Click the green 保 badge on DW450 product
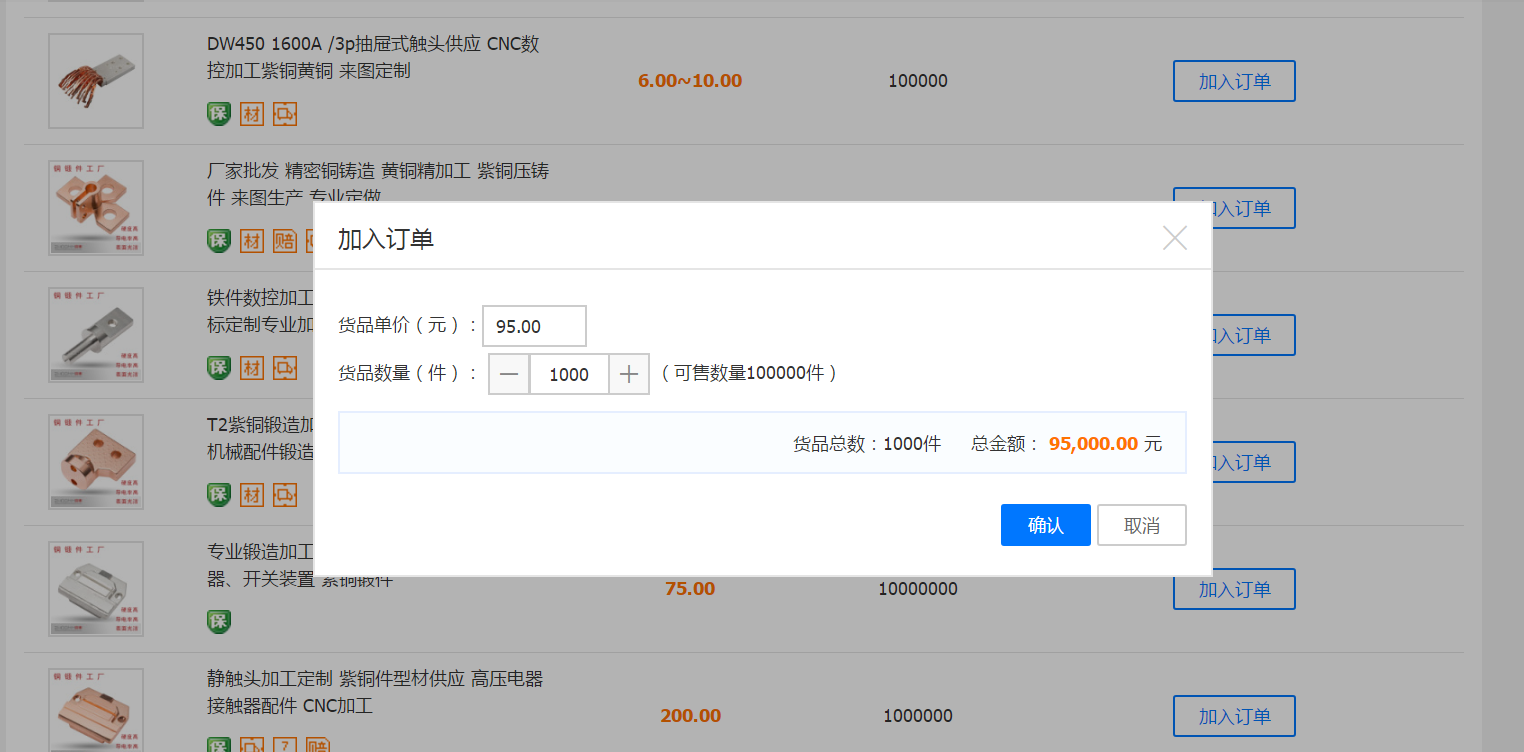Viewport: 1524px width, 752px height. click(219, 114)
